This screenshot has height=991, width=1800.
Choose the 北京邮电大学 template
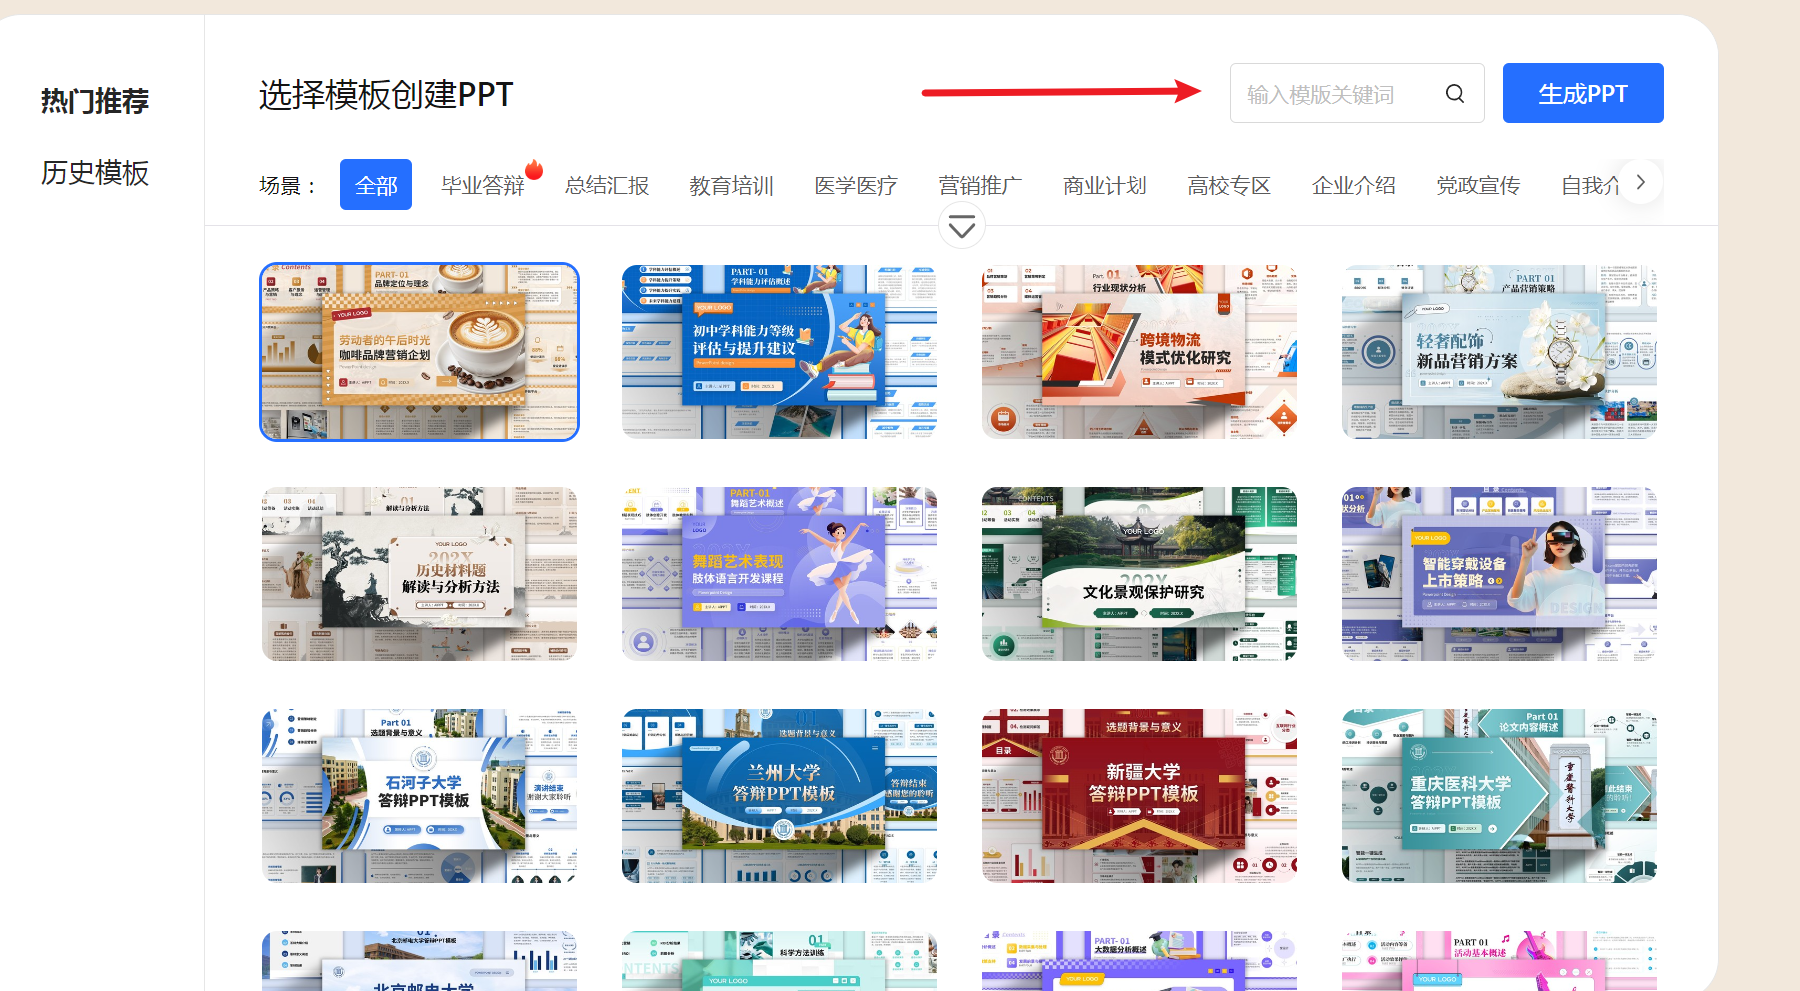coord(420,961)
